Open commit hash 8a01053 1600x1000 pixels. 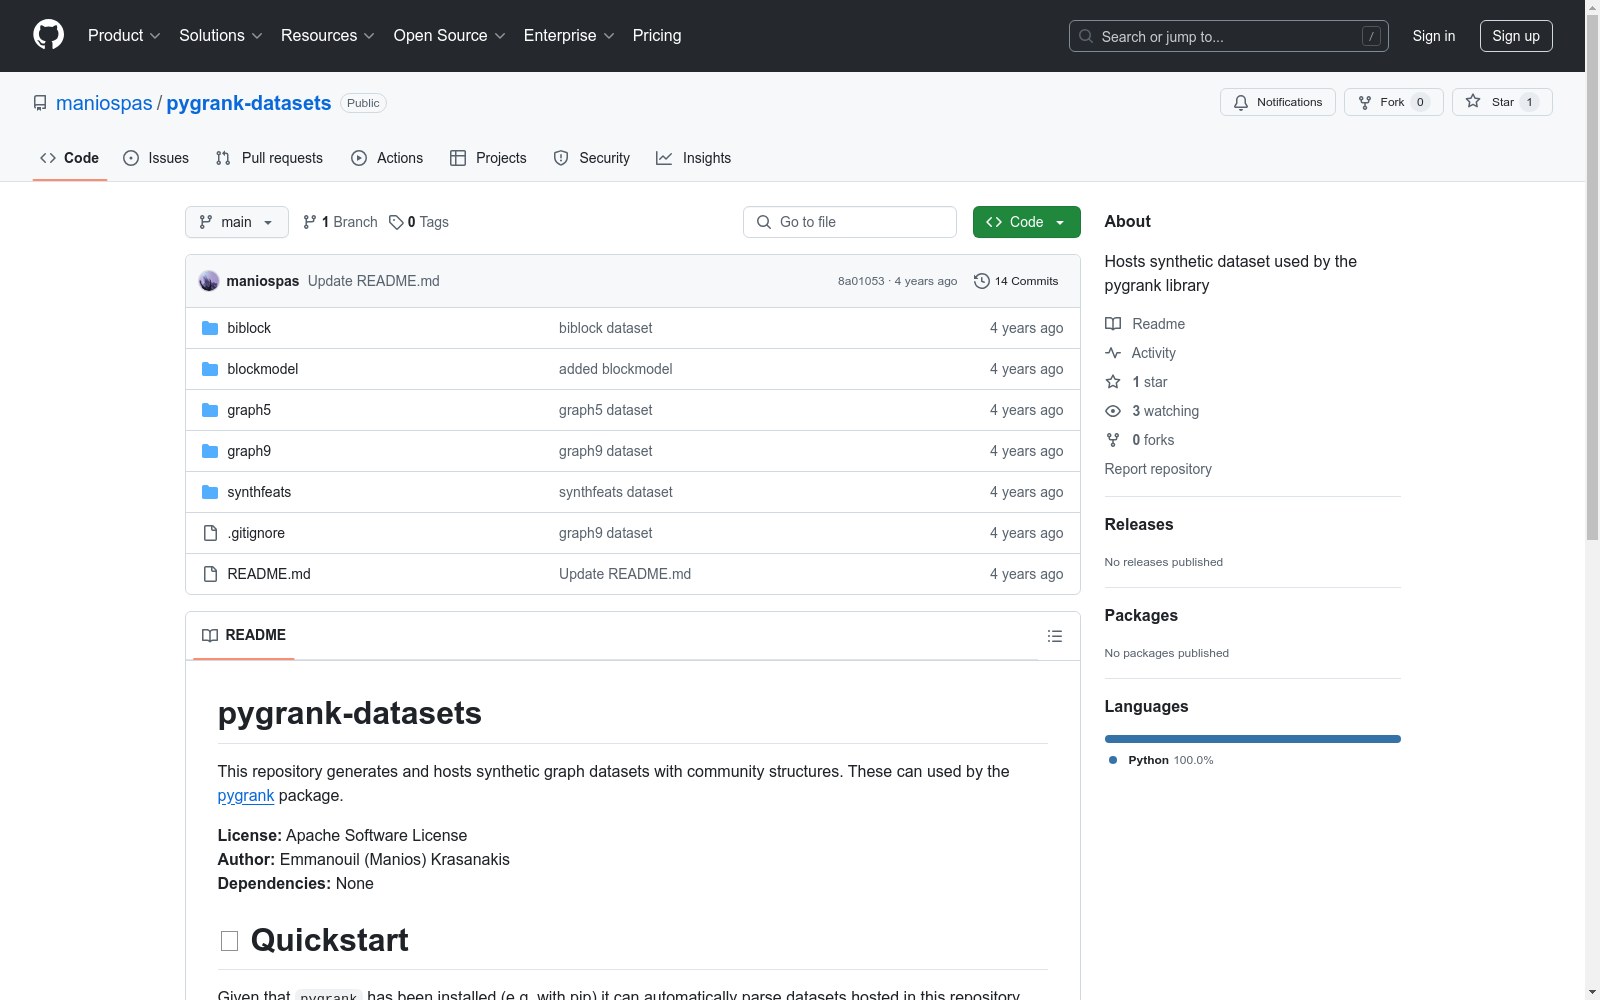861,281
